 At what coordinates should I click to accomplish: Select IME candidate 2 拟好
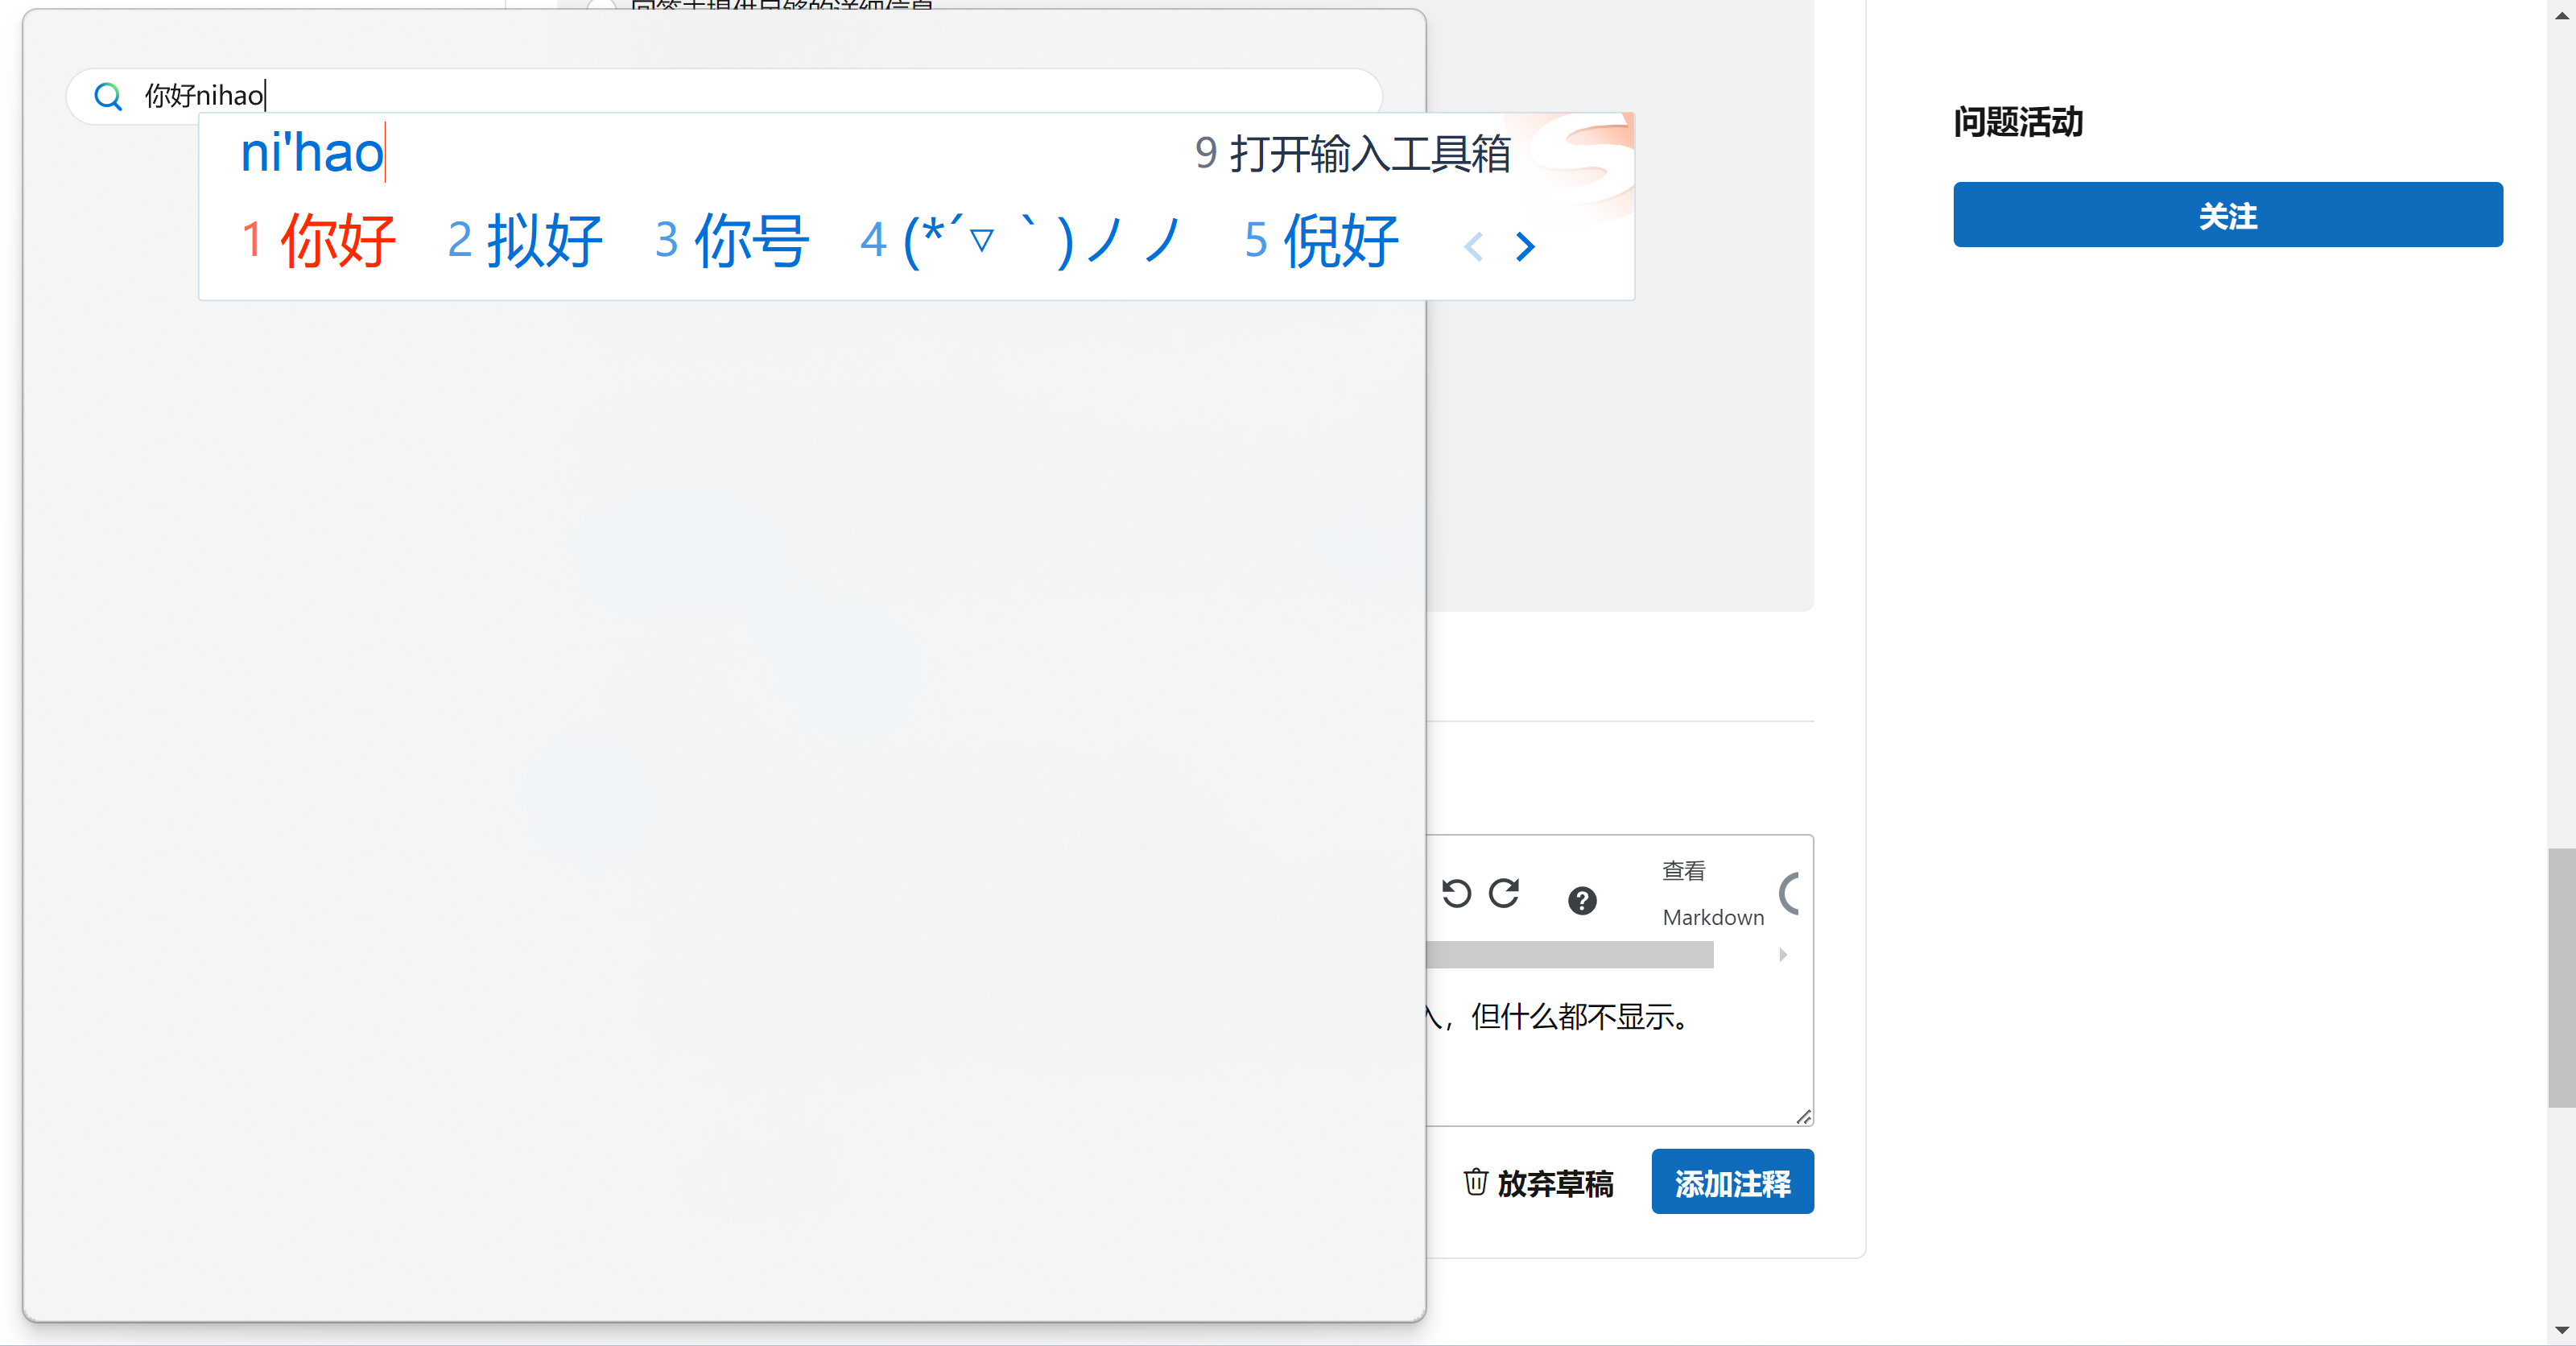[x=525, y=241]
